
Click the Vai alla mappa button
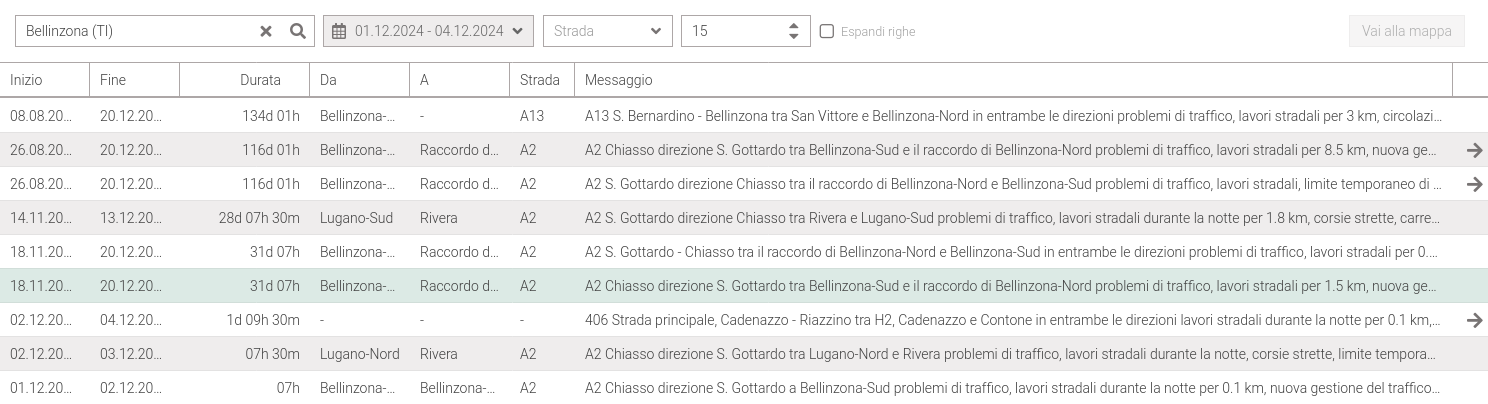point(1406,31)
